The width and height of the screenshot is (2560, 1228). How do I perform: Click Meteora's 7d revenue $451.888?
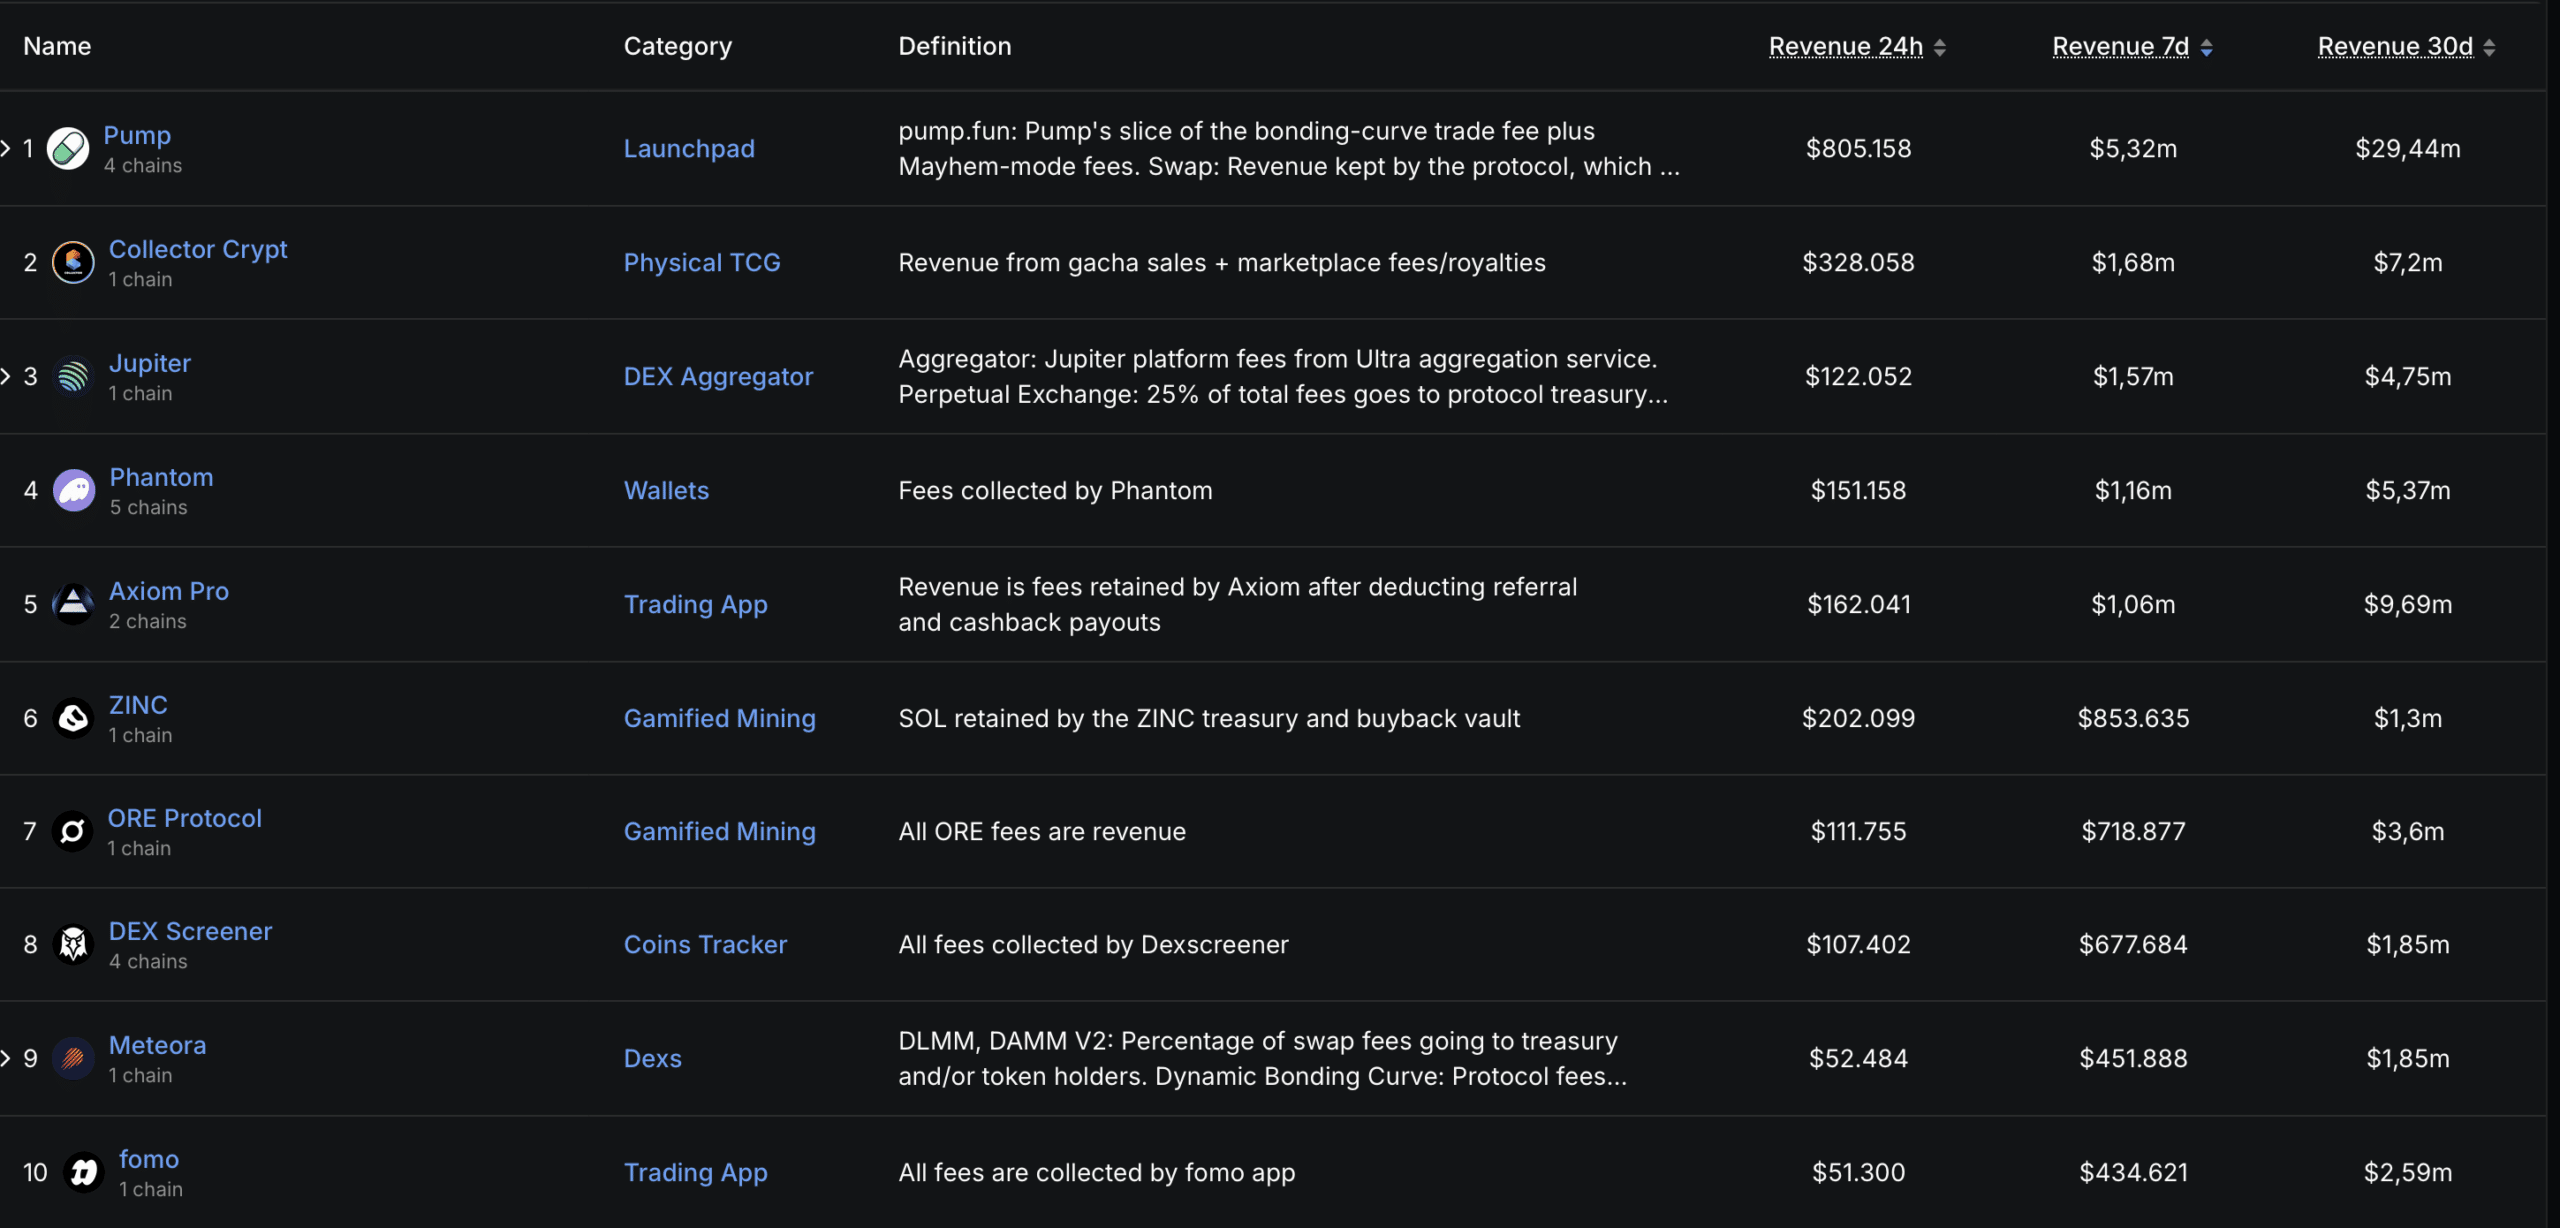pos(2133,1059)
